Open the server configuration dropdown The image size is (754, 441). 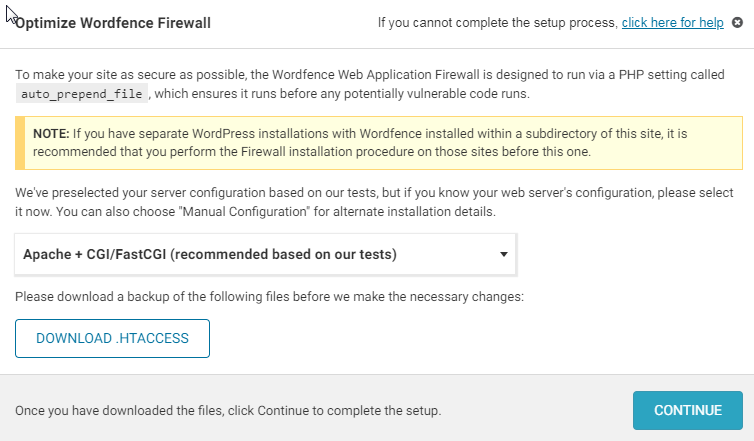(265, 255)
